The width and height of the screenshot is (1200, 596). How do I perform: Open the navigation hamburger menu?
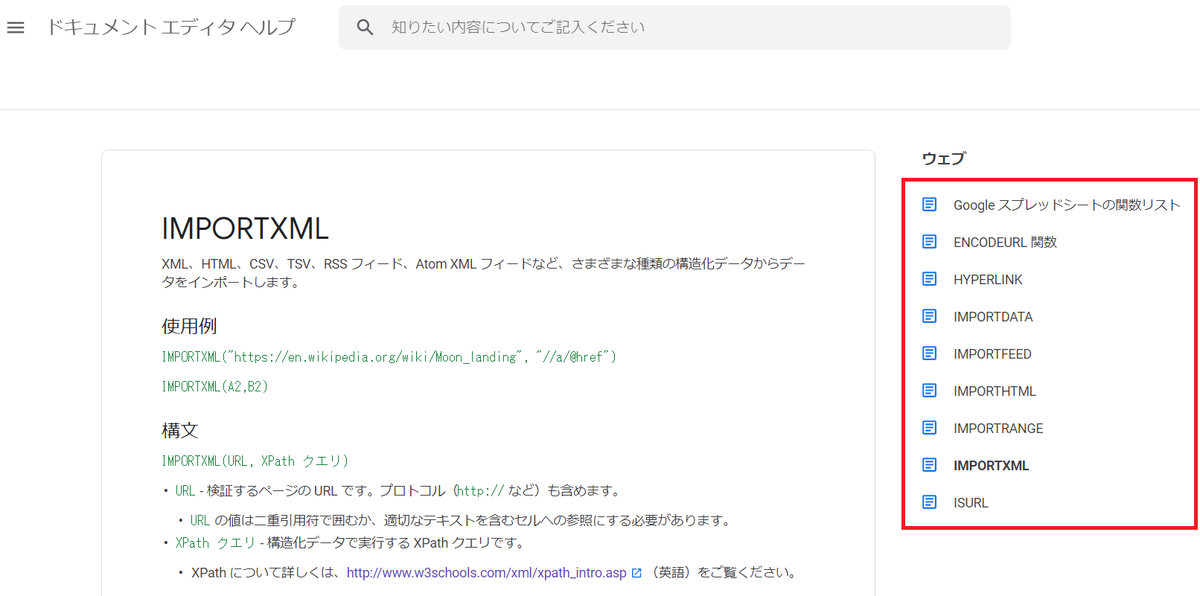[15, 27]
